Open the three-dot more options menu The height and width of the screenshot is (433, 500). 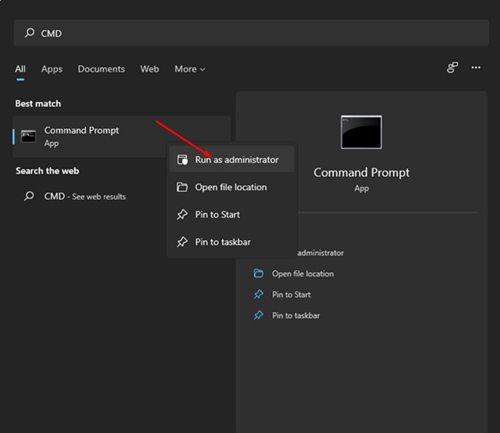tap(476, 68)
